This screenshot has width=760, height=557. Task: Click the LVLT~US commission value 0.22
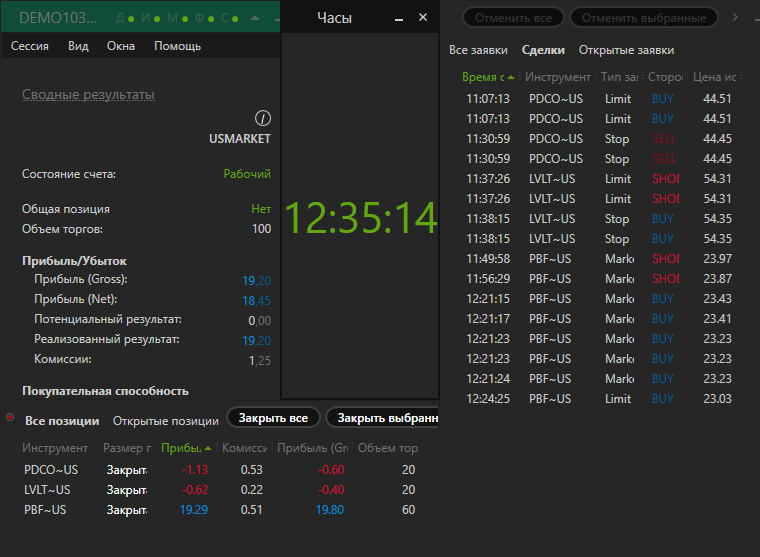coord(252,490)
